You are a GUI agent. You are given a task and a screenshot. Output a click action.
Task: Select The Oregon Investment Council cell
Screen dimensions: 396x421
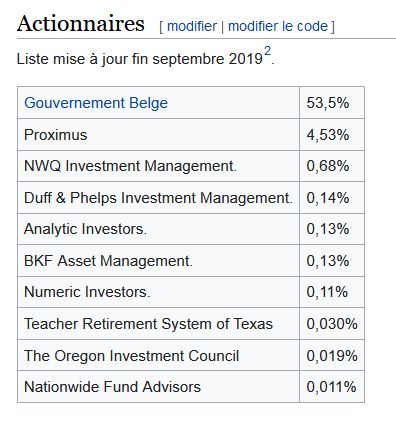point(158,355)
